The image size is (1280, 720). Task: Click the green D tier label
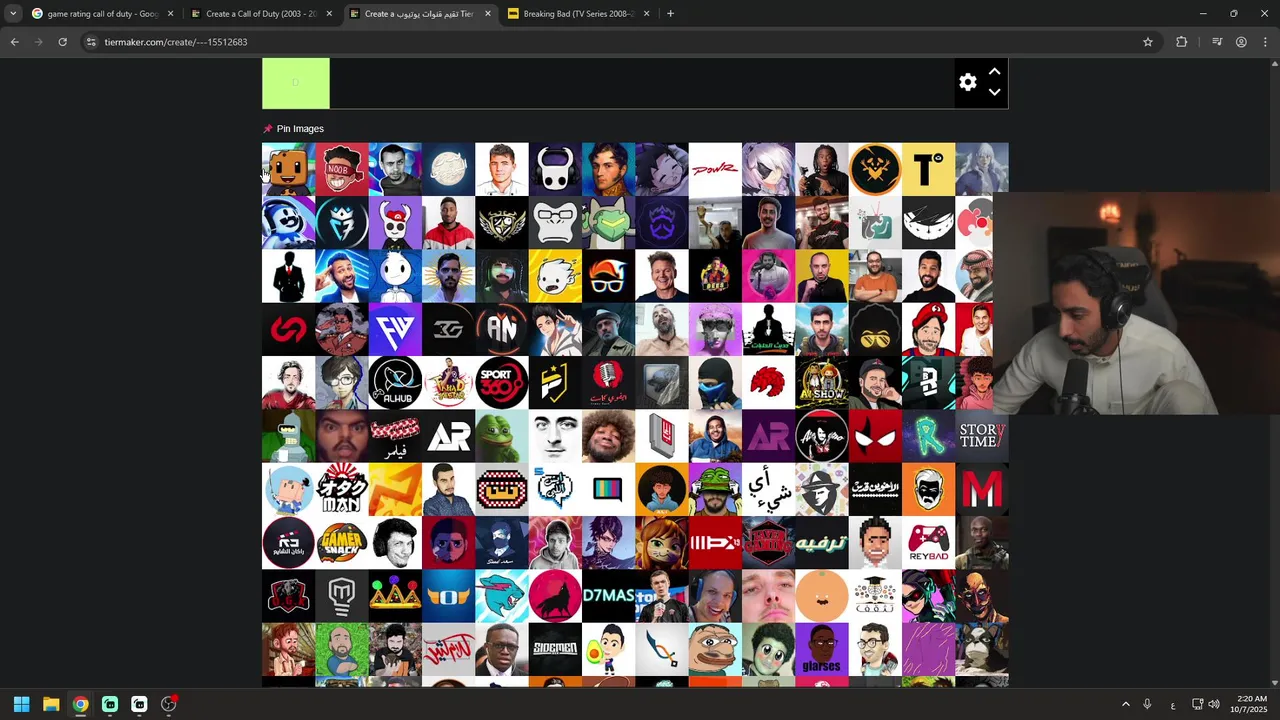click(x=295, y=83)
